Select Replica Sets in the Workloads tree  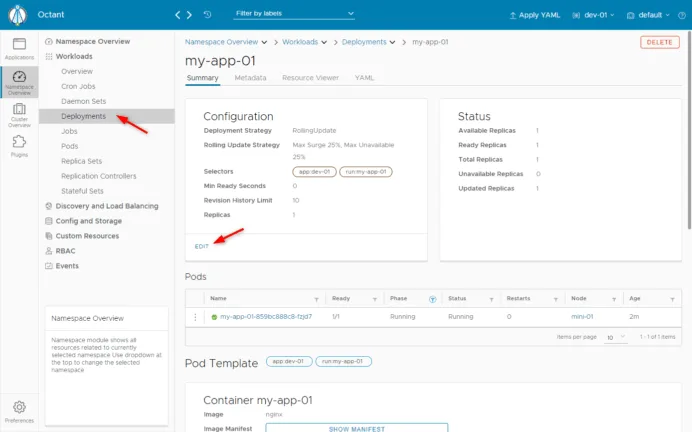point(82,161)
